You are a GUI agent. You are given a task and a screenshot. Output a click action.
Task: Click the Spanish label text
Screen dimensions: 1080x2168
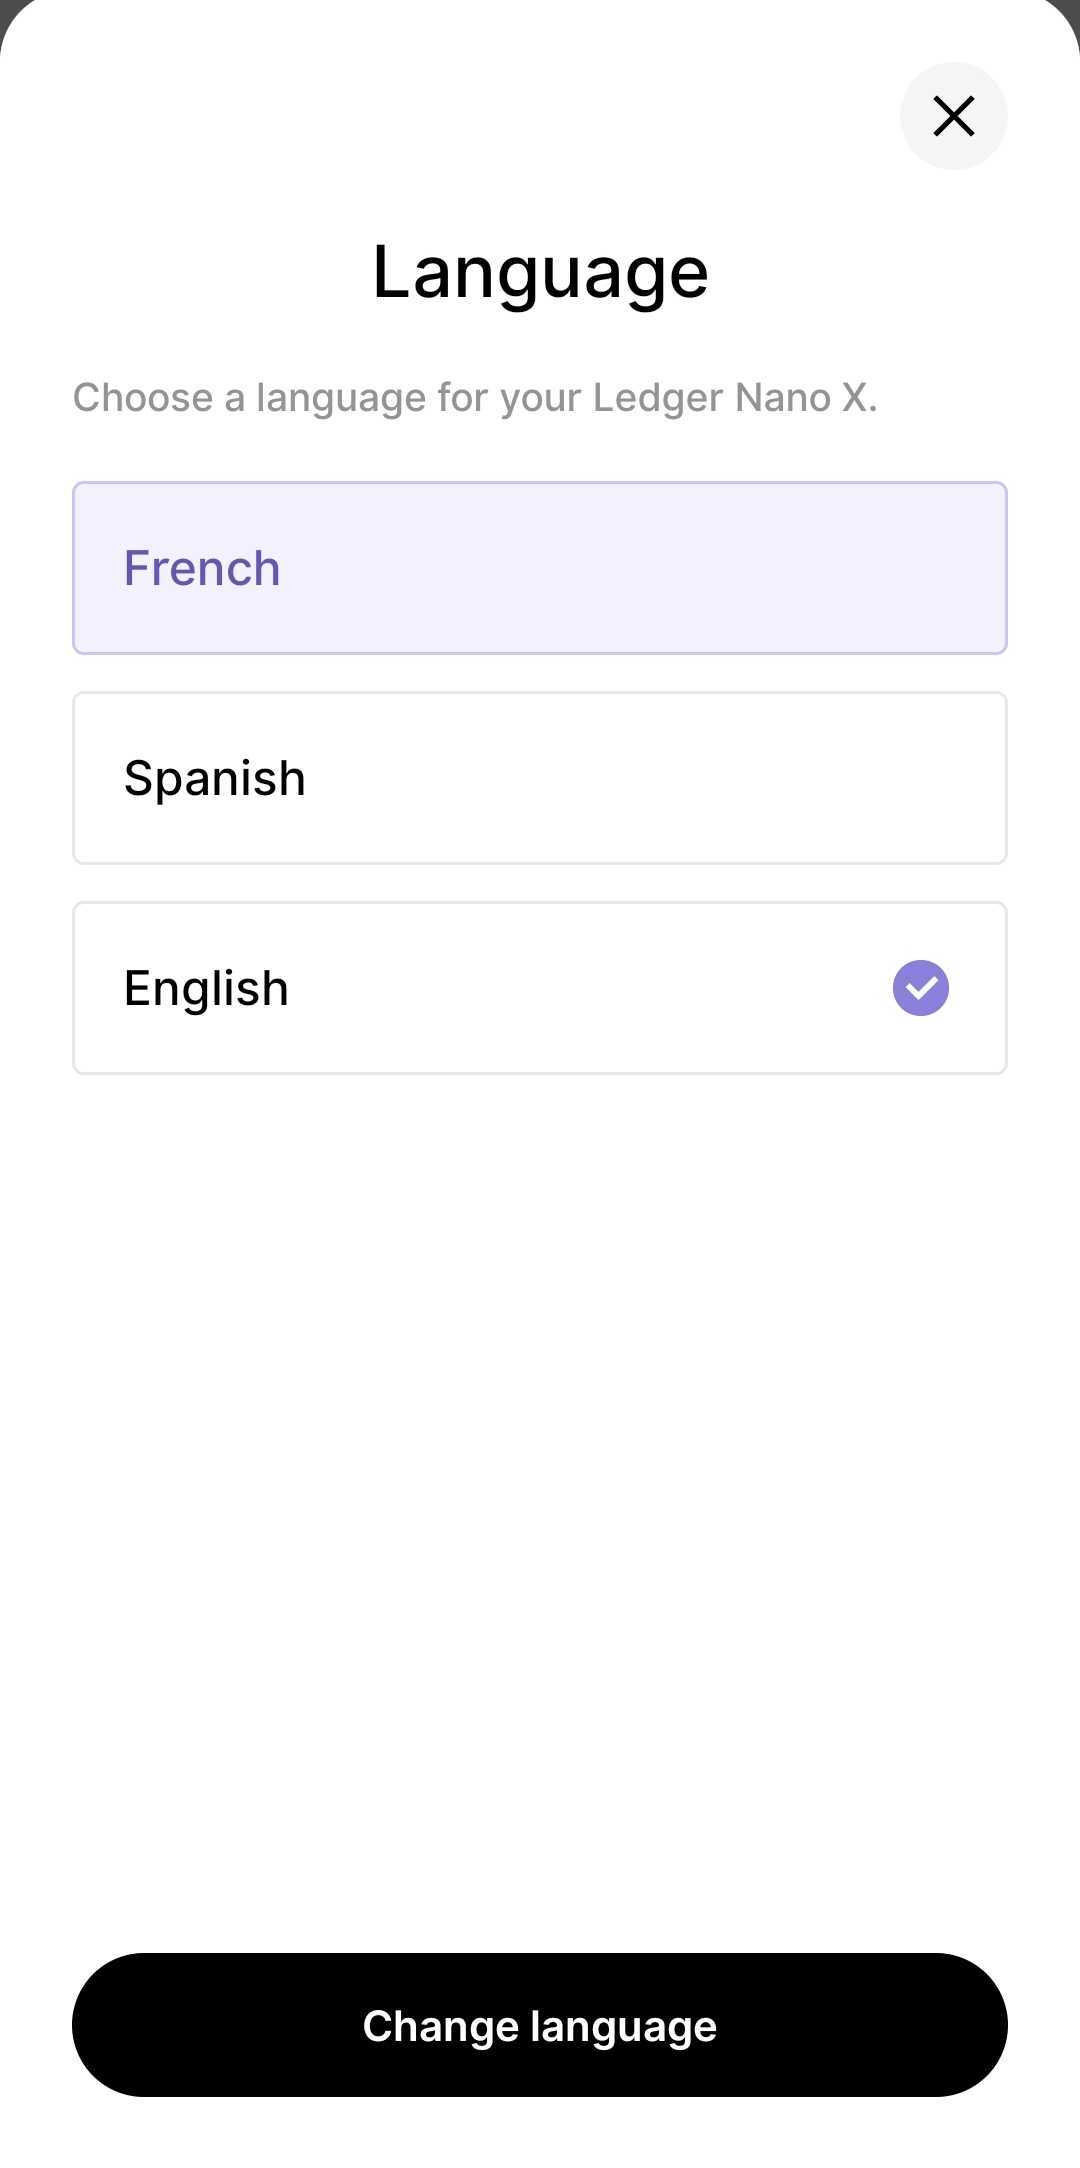(x=214, y=778)
